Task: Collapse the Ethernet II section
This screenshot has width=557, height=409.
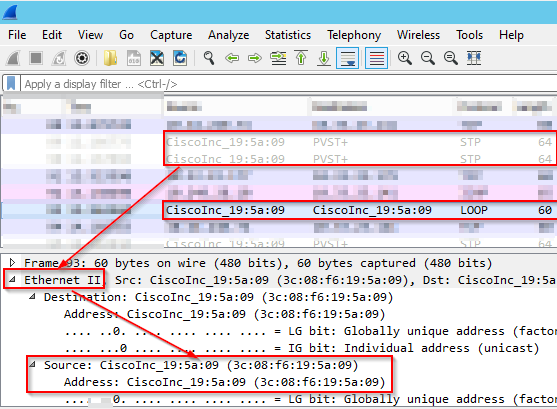Action: coord(12,280)
